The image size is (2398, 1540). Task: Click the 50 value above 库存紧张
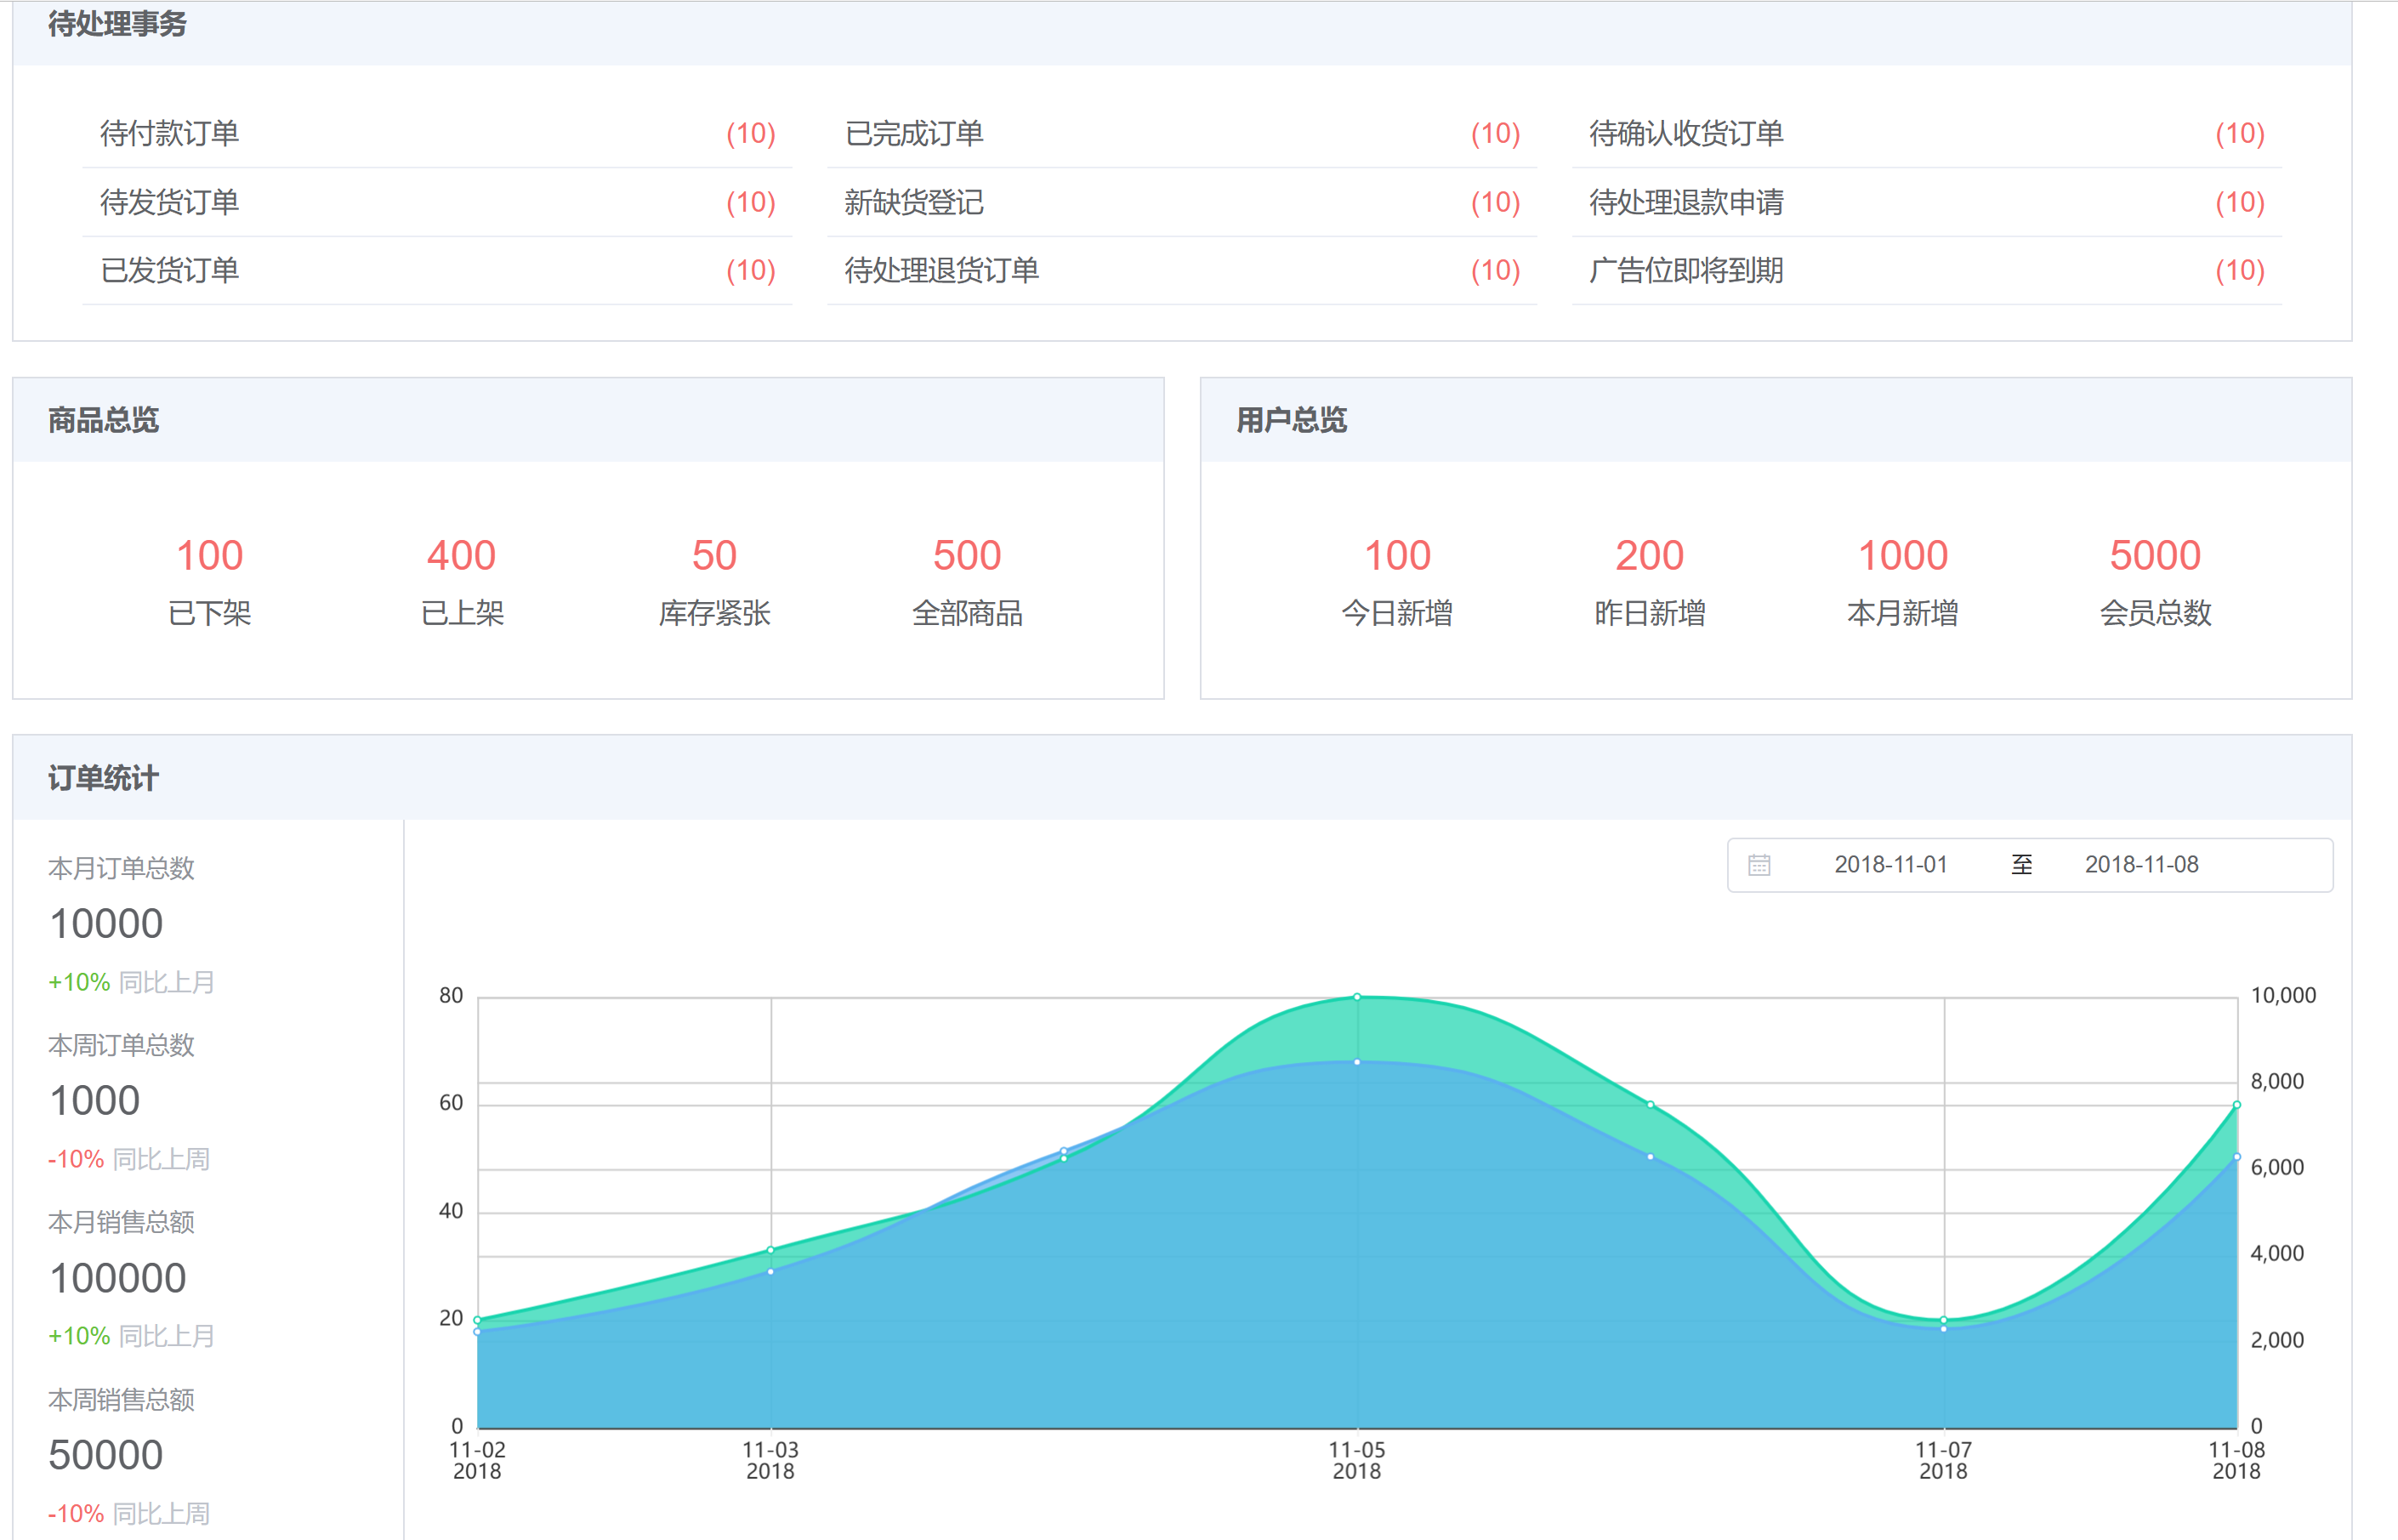click(x=714, y=555)
